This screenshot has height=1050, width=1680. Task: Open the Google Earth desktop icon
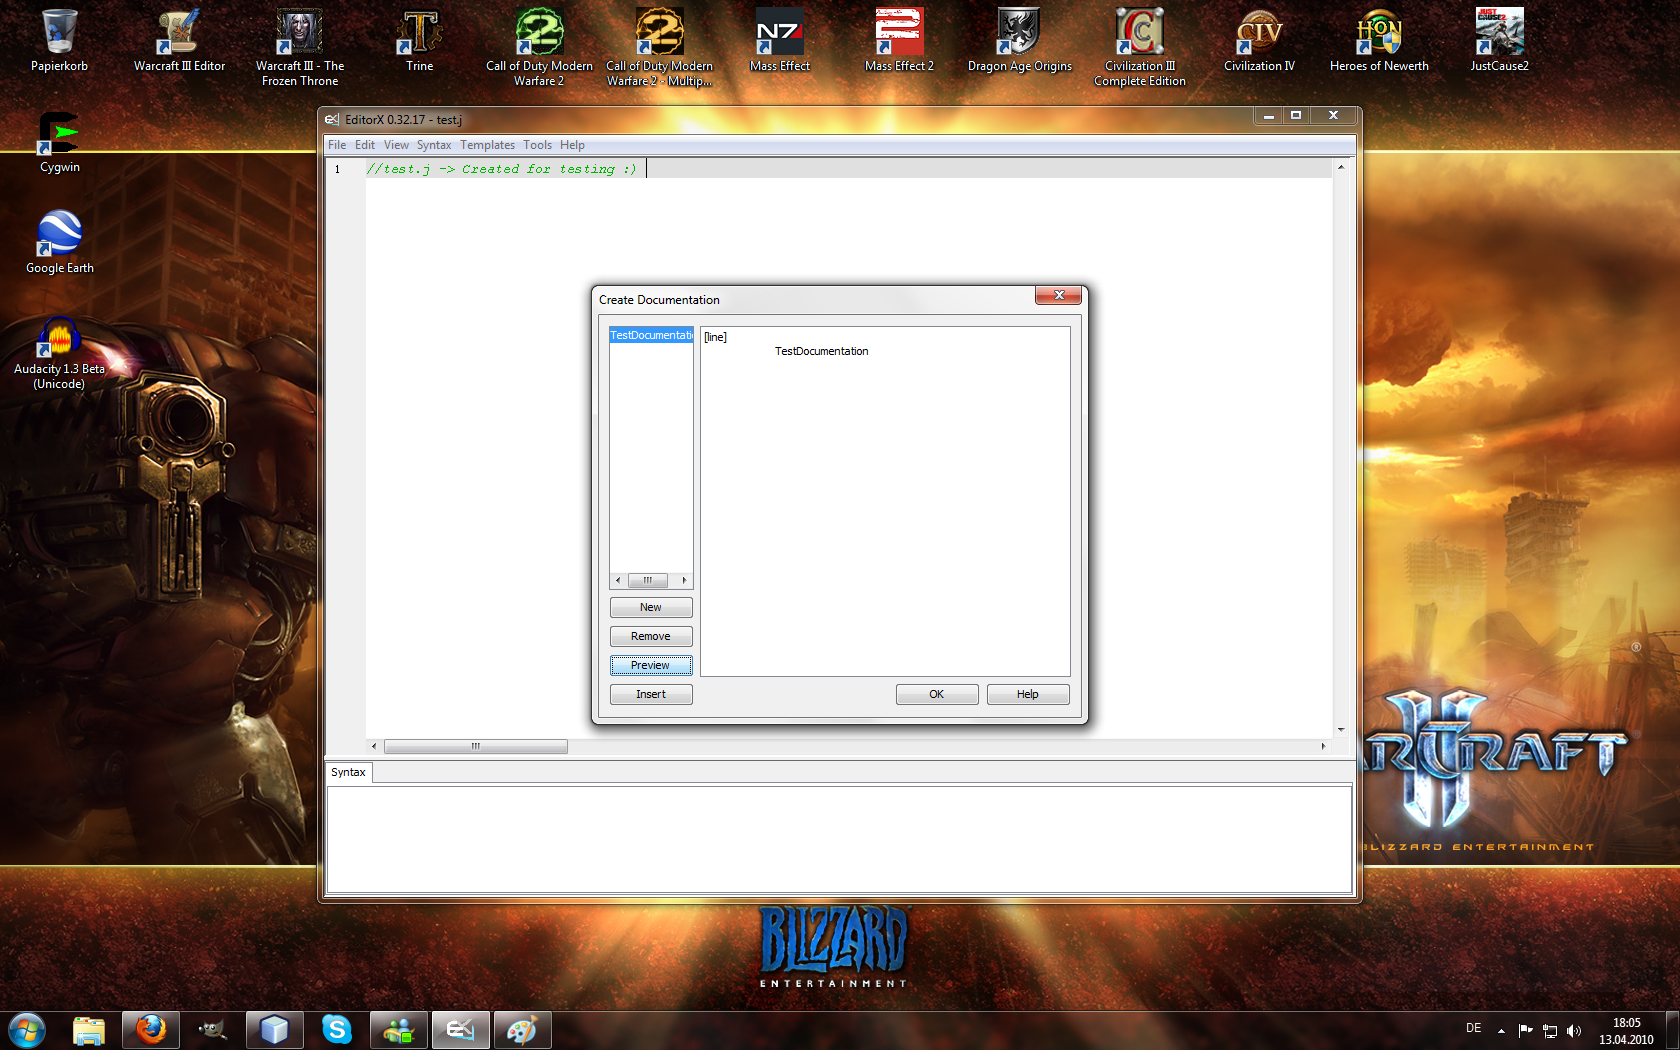coord(59,242)
